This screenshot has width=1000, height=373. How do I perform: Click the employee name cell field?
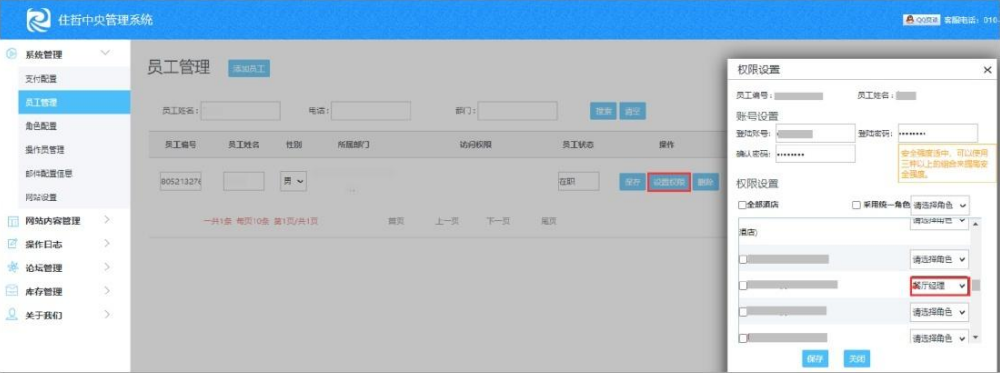[244, 182]
